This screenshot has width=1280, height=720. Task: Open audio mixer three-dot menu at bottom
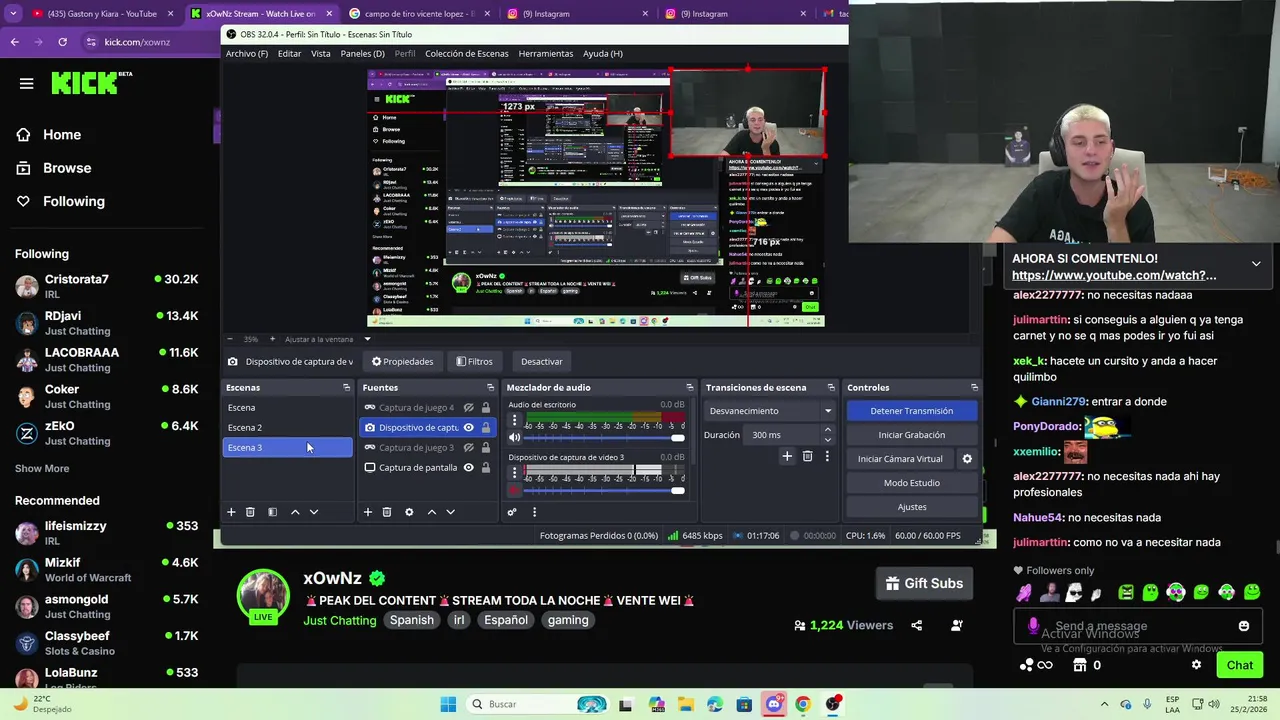click(x=534, y=512)
